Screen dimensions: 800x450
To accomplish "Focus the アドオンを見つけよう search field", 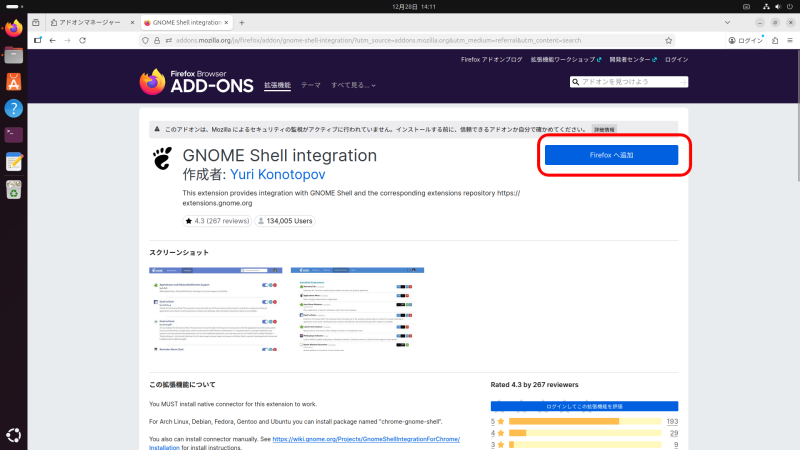I will [631, 82].
